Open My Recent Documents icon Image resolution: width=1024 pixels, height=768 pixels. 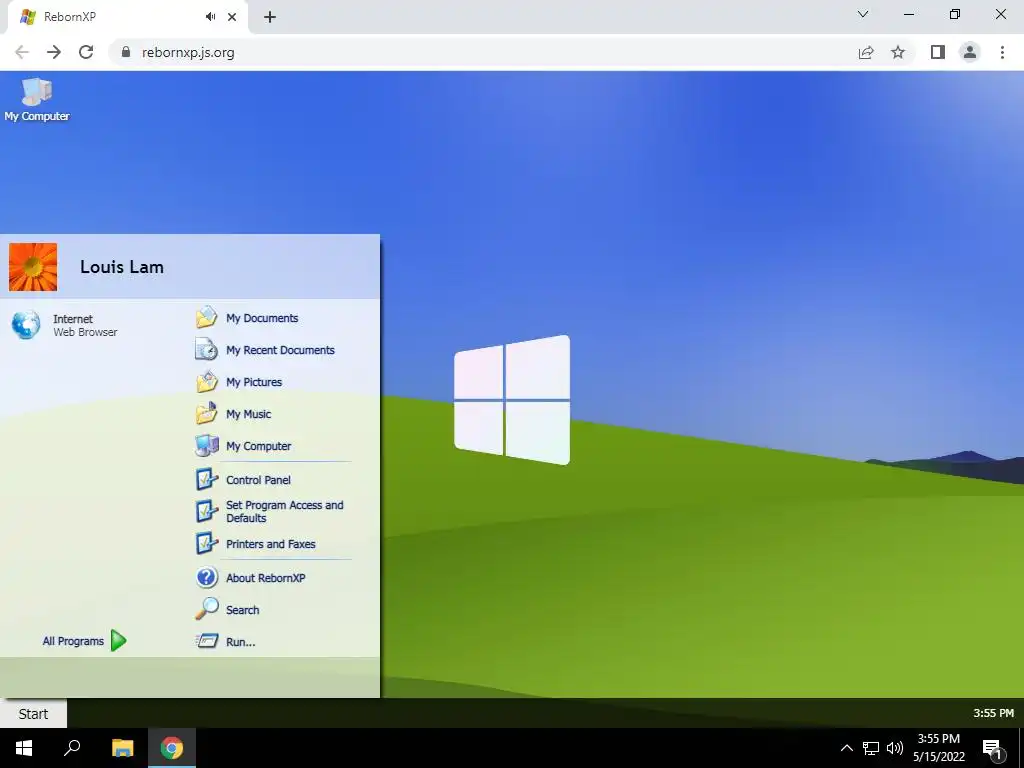tap(206, 350)
